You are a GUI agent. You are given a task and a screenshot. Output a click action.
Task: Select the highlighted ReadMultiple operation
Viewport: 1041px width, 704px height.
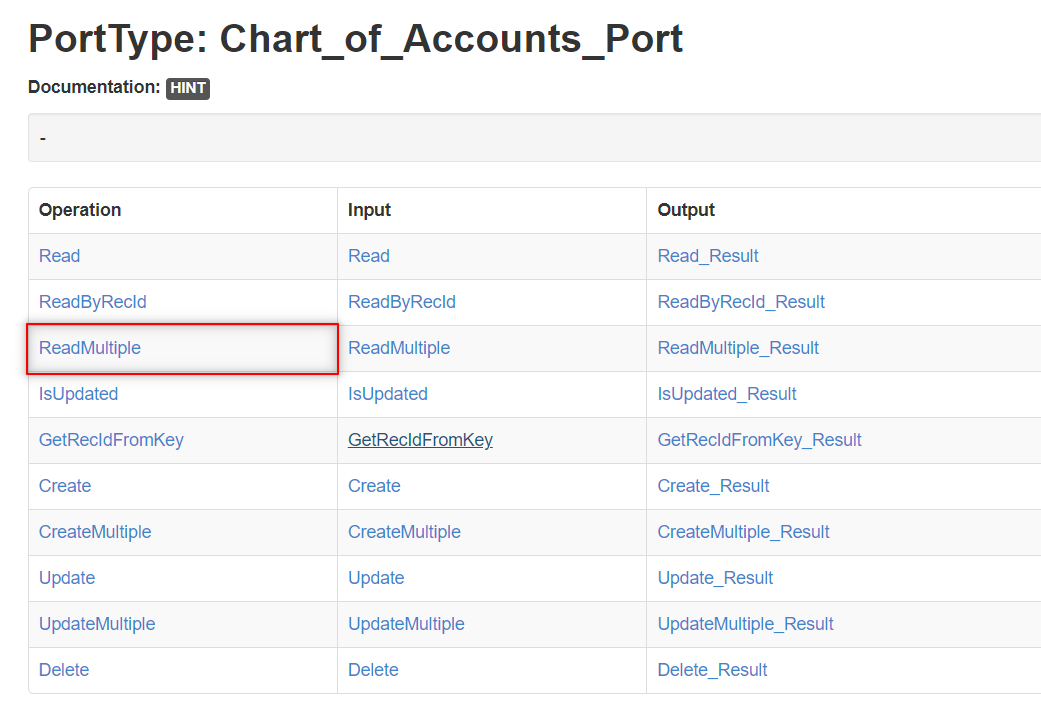(89, 347)
